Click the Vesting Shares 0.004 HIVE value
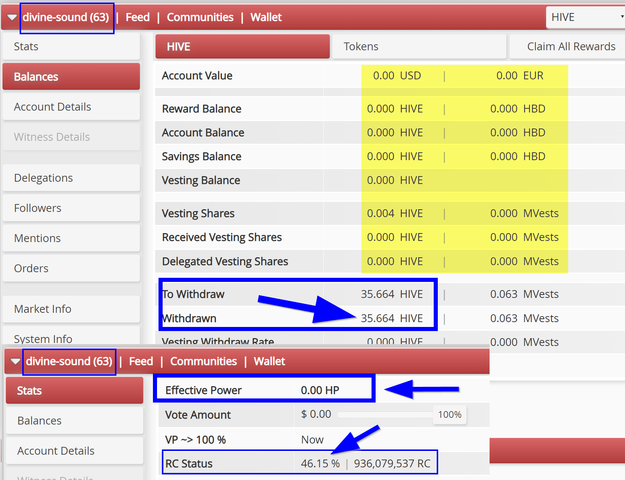 tap(395, 213)
